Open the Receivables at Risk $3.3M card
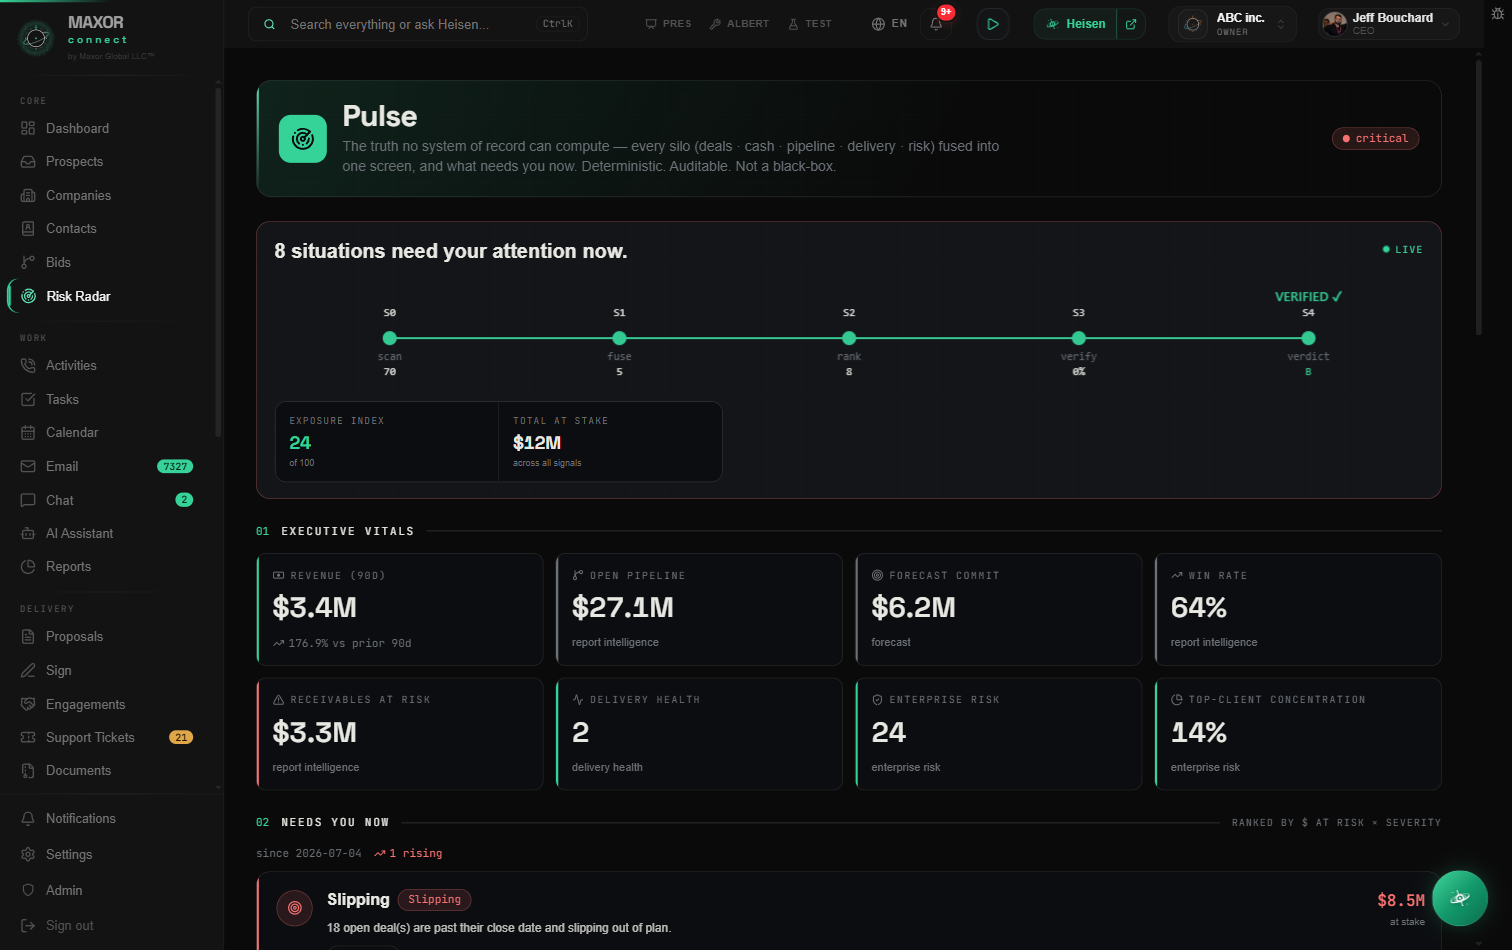This screenshot has height=950, width=1512. [x=400, y=734]
